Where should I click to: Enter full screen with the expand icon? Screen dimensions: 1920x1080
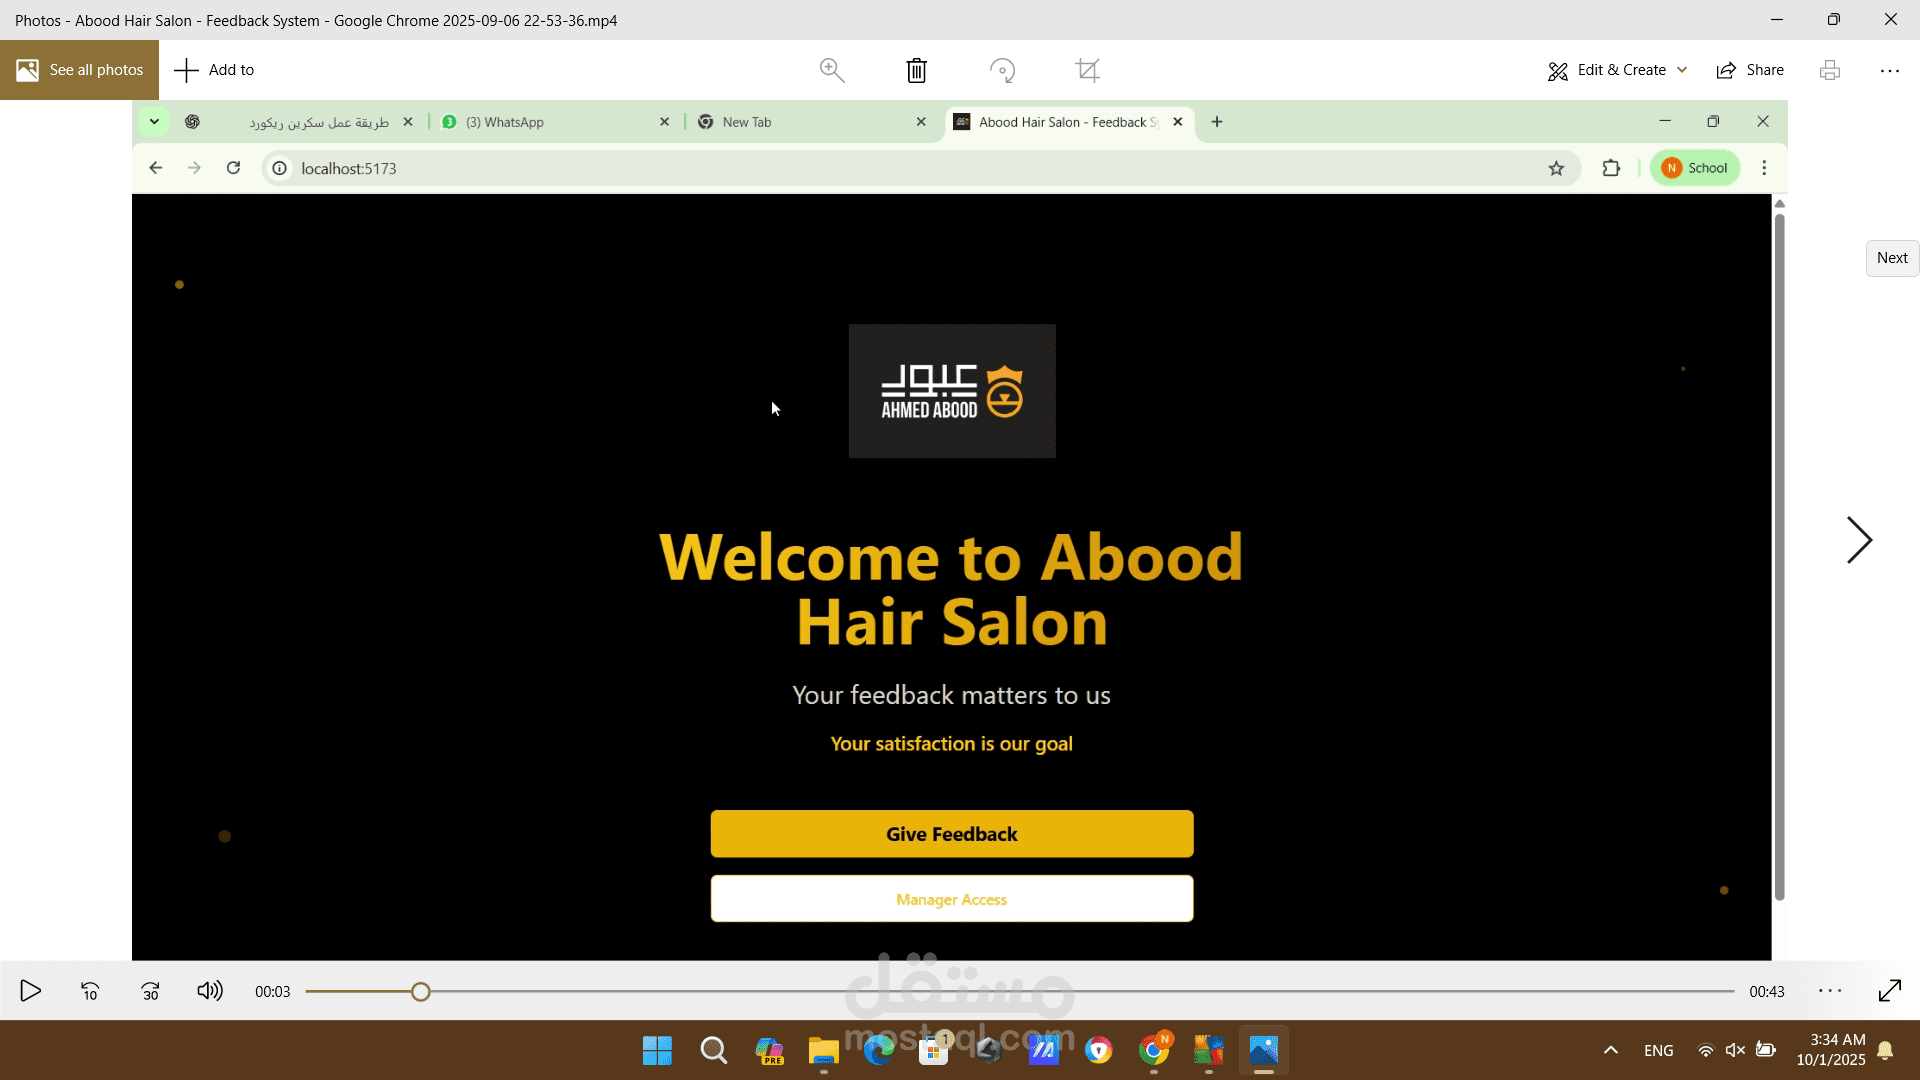coord(1889,991)
